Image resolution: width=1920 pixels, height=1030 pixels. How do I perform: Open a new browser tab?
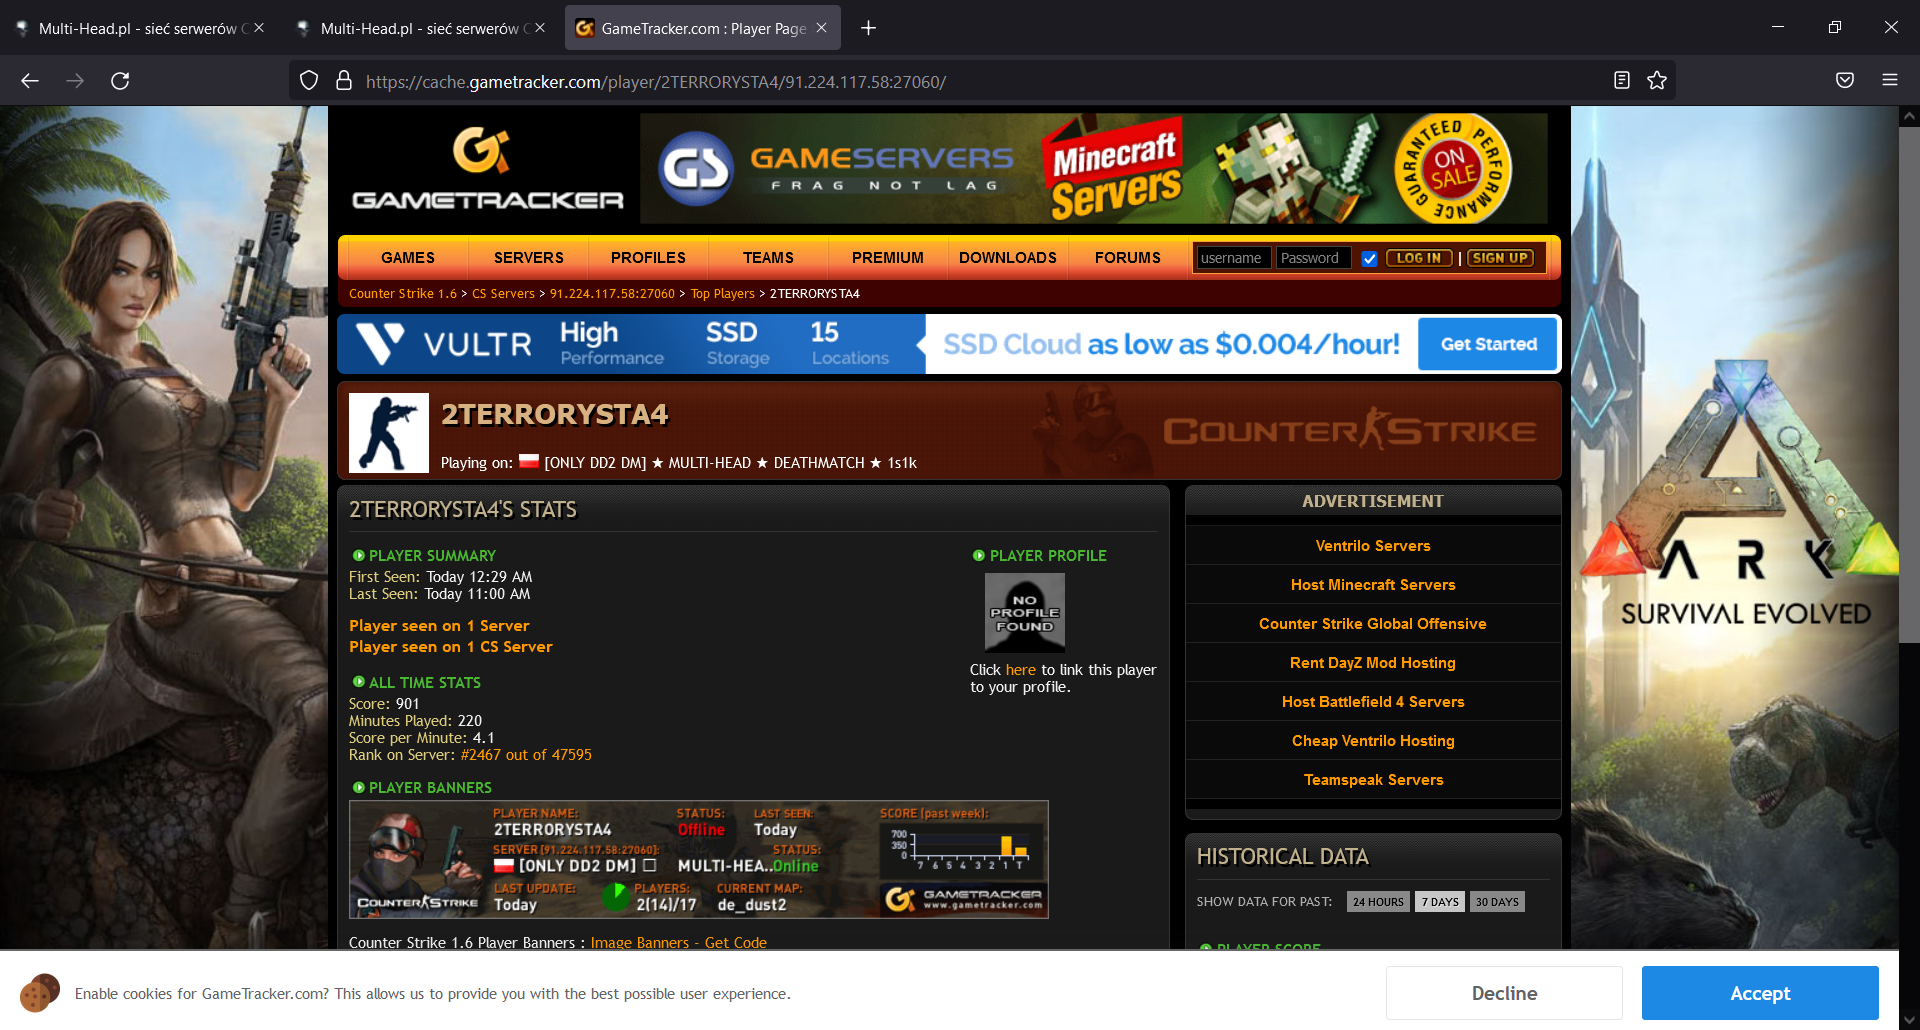pos(868,28)
